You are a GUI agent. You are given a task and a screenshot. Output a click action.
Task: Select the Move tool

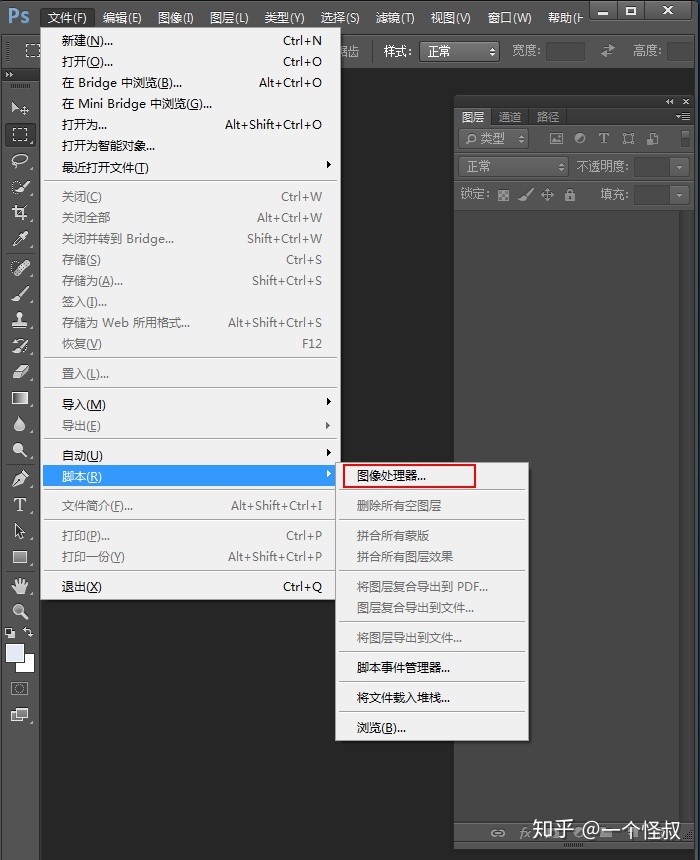pyautogui.click(x=20, y=108)
